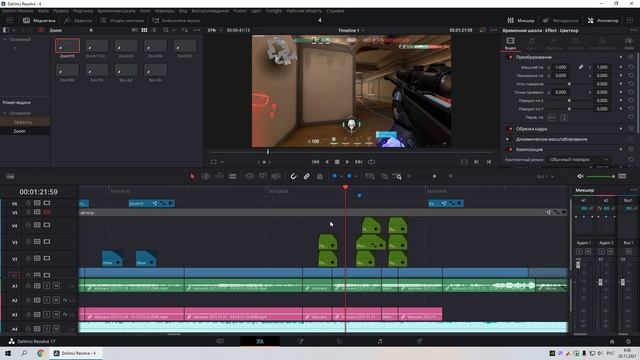Open the flag color dropdown arrow
This screenshot has height=360, width=640.
(x=341, y=176)
